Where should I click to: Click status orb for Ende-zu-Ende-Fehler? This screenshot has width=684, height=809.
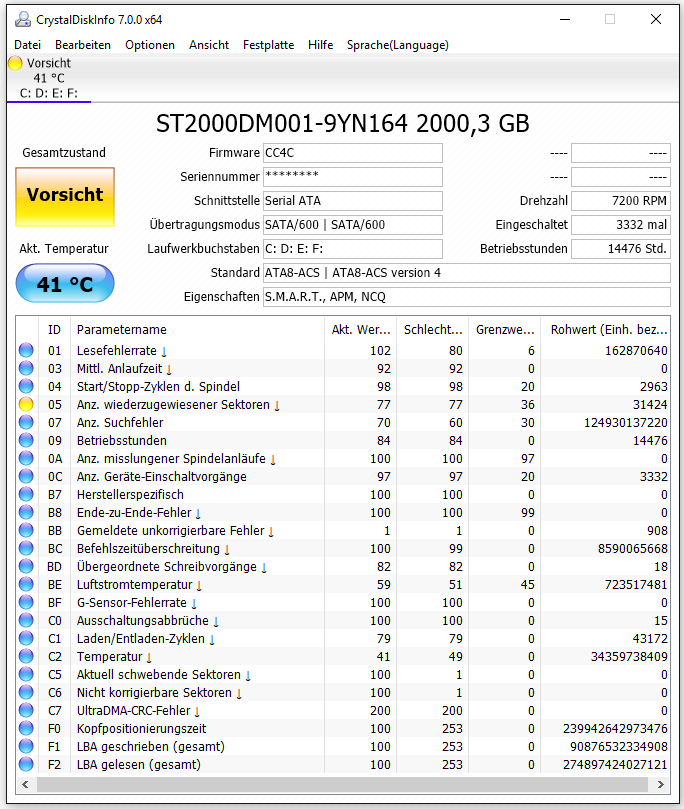click(x=26, y=512)
